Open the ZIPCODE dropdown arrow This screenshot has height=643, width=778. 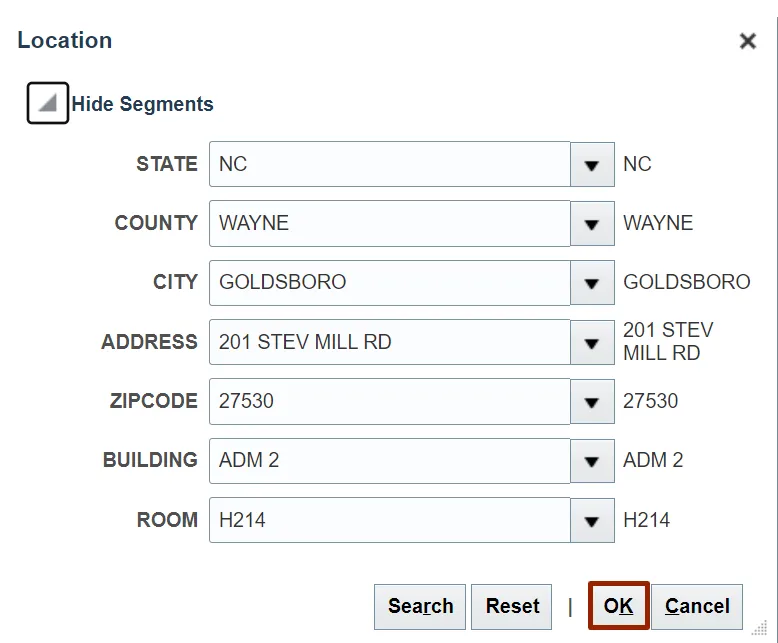tap(592, 401)
